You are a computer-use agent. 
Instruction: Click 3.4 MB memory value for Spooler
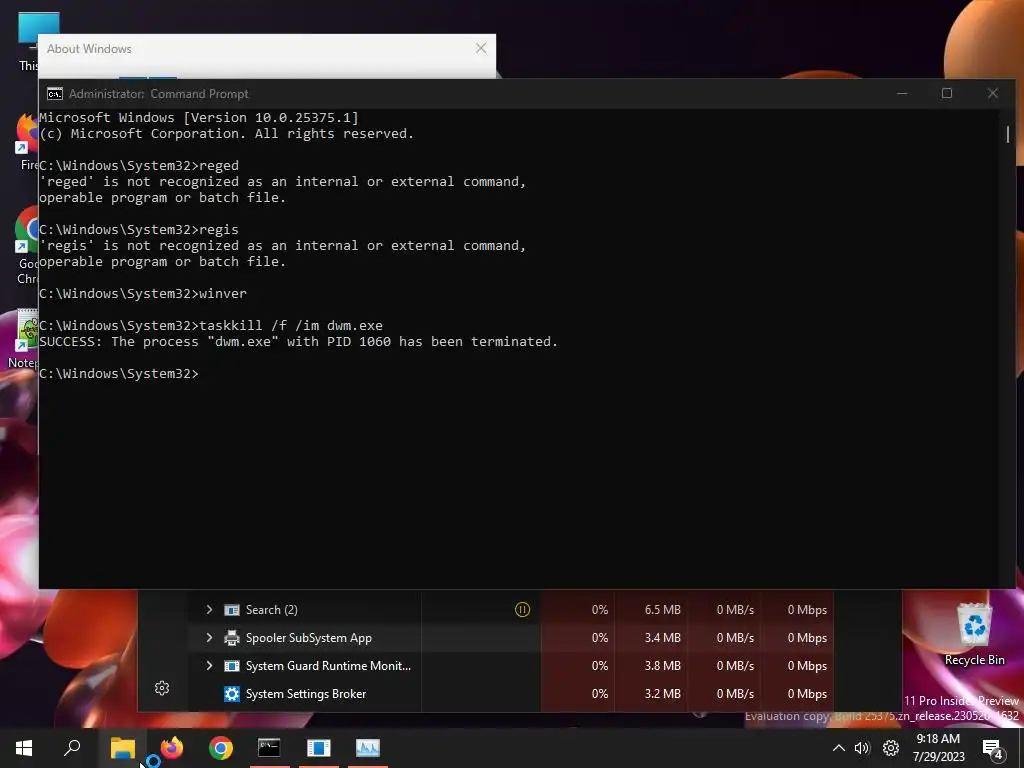[662, 637]
